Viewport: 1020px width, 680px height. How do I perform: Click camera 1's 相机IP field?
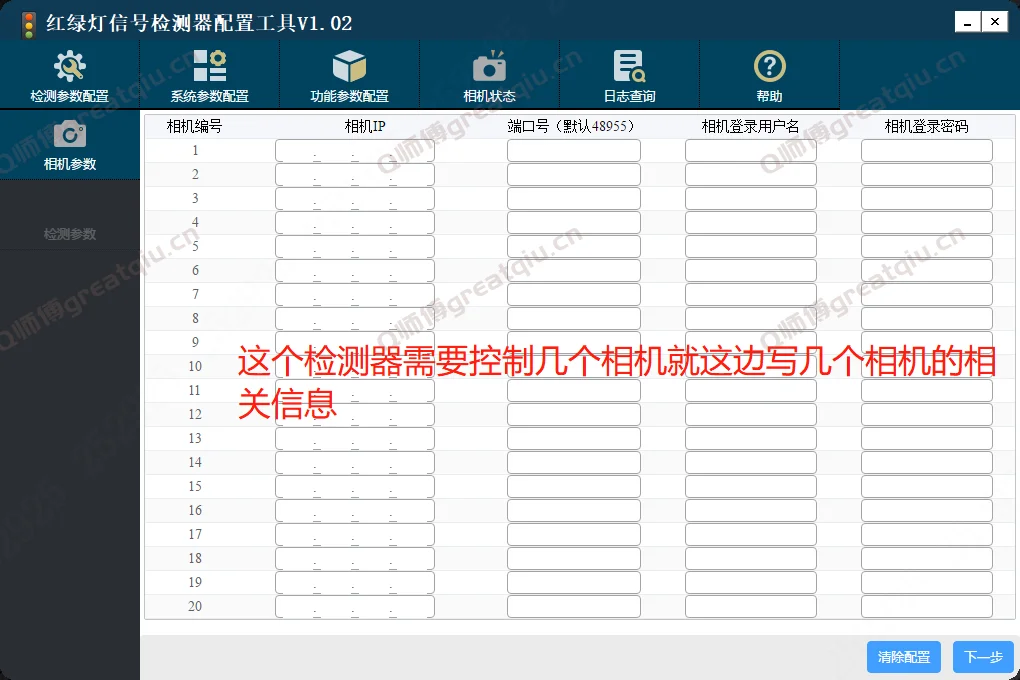click(x=354, y=149)
